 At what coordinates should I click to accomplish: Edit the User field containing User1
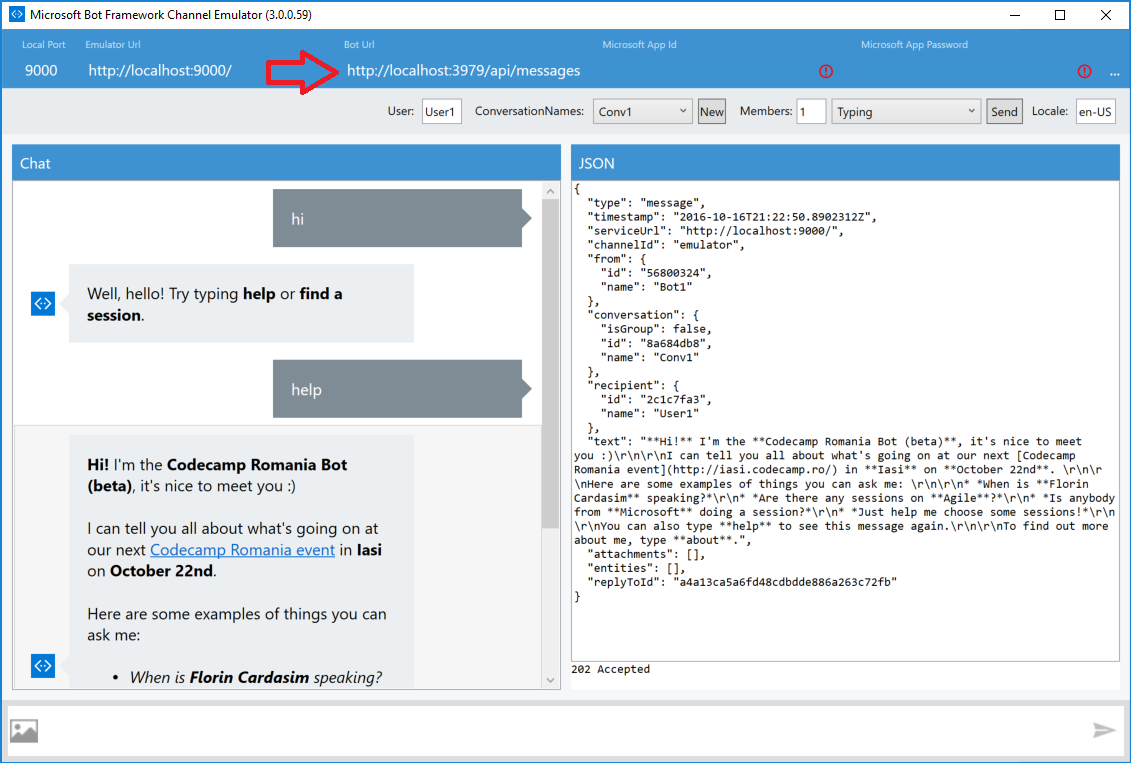(x=441, y=112)
